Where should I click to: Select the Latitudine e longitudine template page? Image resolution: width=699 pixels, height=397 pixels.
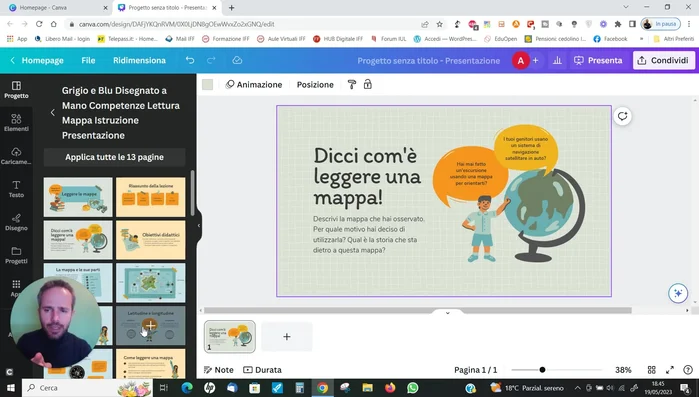[151, 325]
